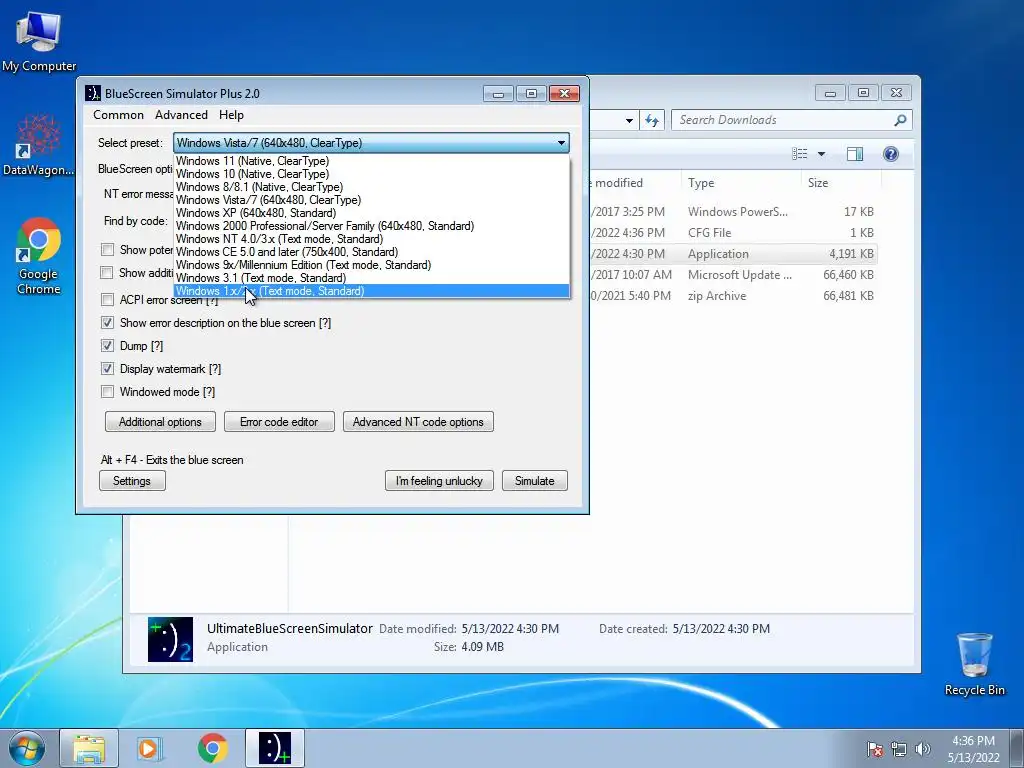Click the taskbar clock showing 4:36 PM

(973, 749)
